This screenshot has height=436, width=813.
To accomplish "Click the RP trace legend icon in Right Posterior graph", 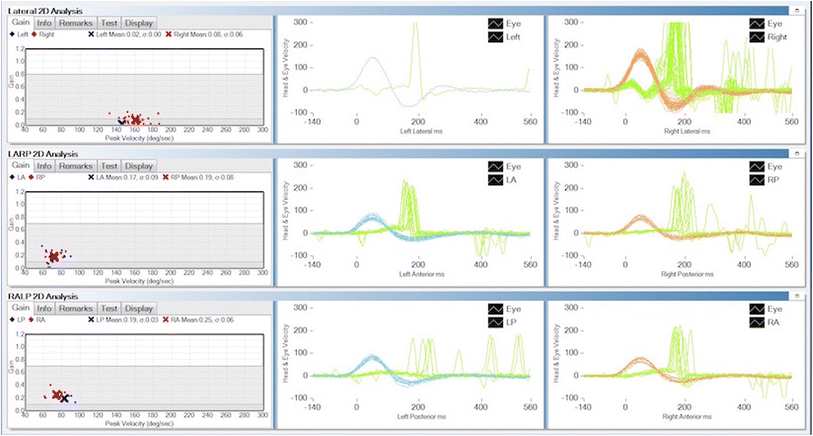I will pos(757,179).
